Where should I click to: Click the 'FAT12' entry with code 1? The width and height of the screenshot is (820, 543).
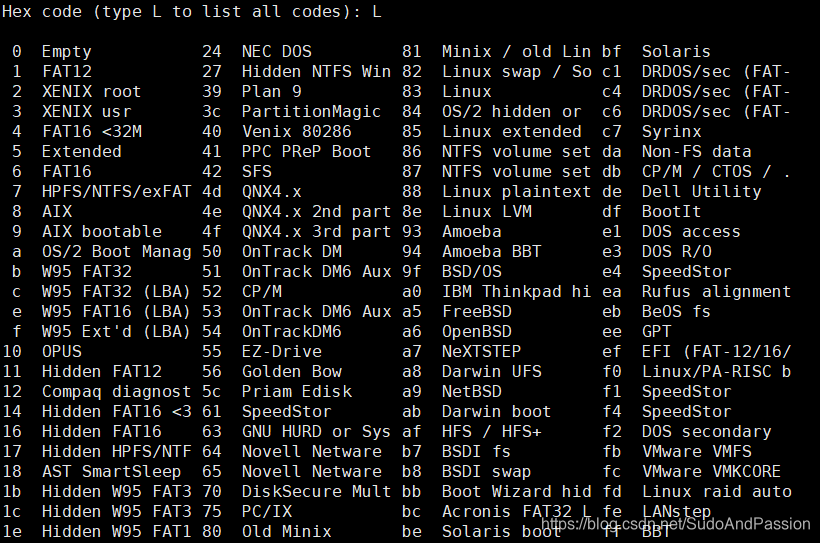(66, 72)
